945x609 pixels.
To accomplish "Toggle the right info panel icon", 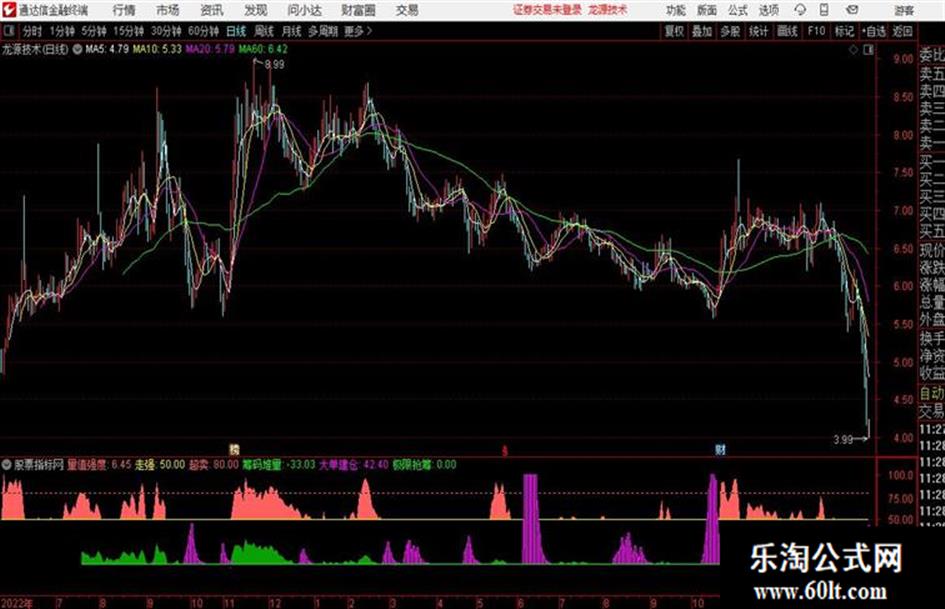I will click(x=868, y=50).
